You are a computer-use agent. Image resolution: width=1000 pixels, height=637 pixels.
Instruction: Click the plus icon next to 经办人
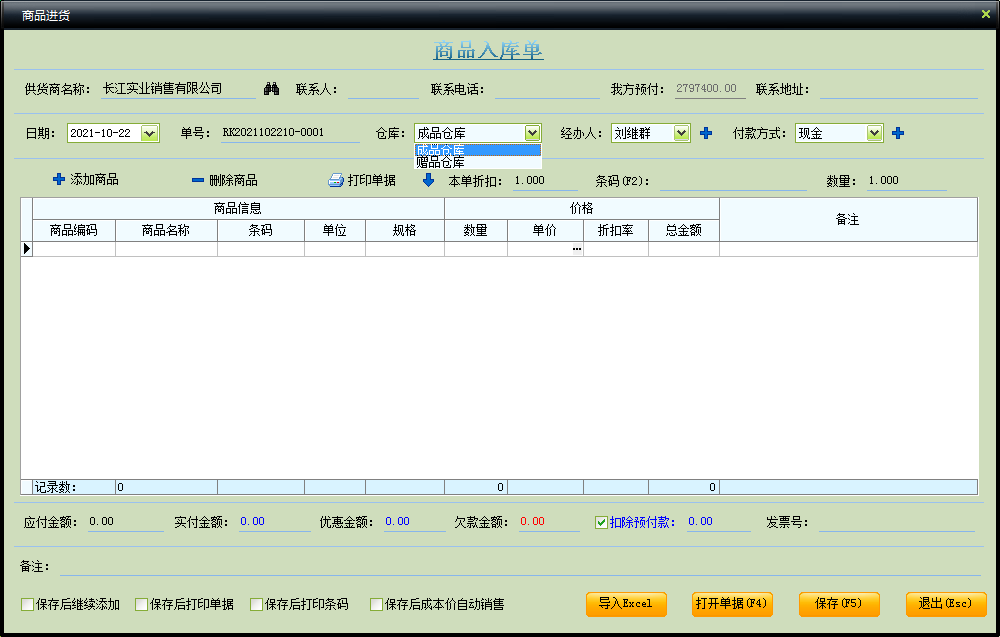click(706, 133)
